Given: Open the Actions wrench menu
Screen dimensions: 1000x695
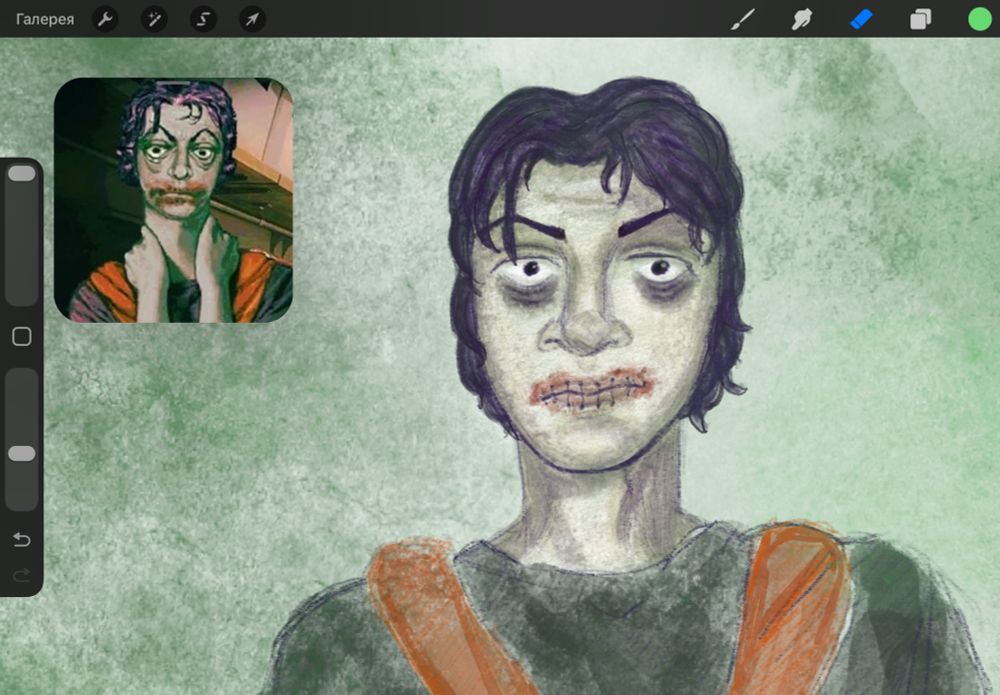Looking at the screenshot, I should click(x=105, y=19).
